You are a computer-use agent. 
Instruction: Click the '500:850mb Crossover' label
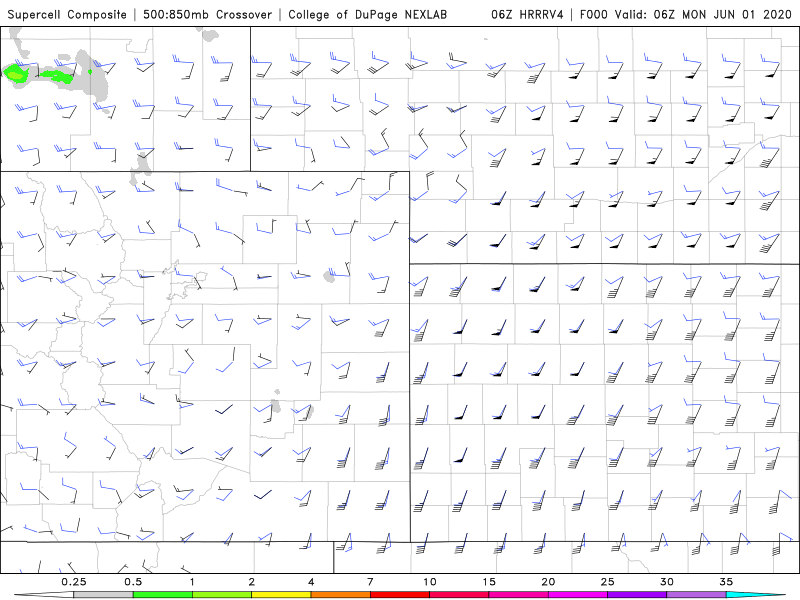click(x=207, y=14)
